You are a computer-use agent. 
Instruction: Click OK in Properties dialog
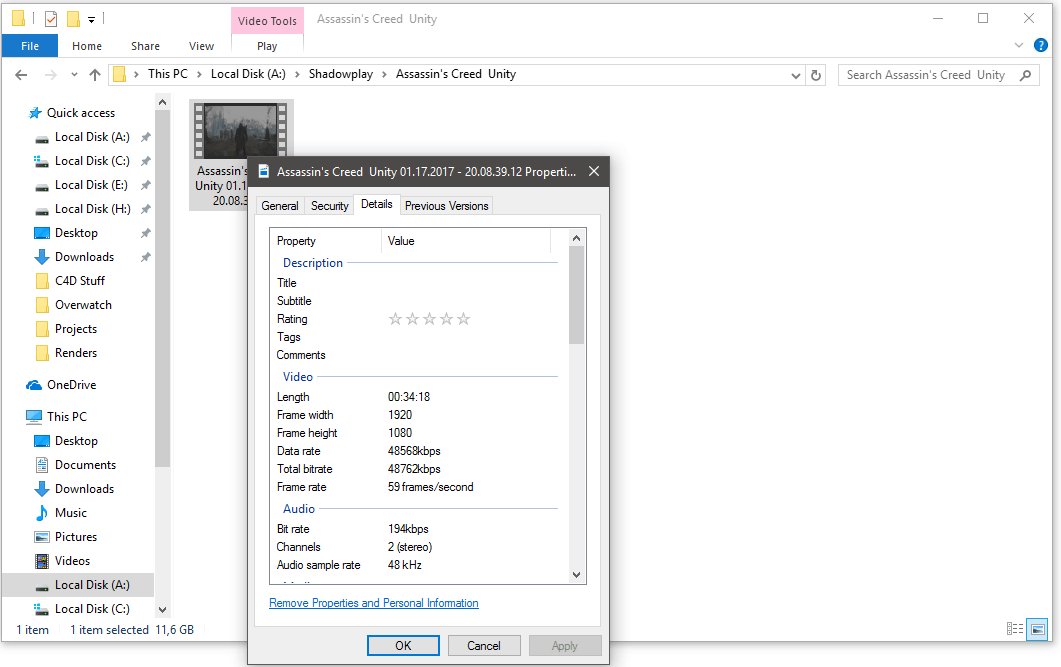(403, 645)
